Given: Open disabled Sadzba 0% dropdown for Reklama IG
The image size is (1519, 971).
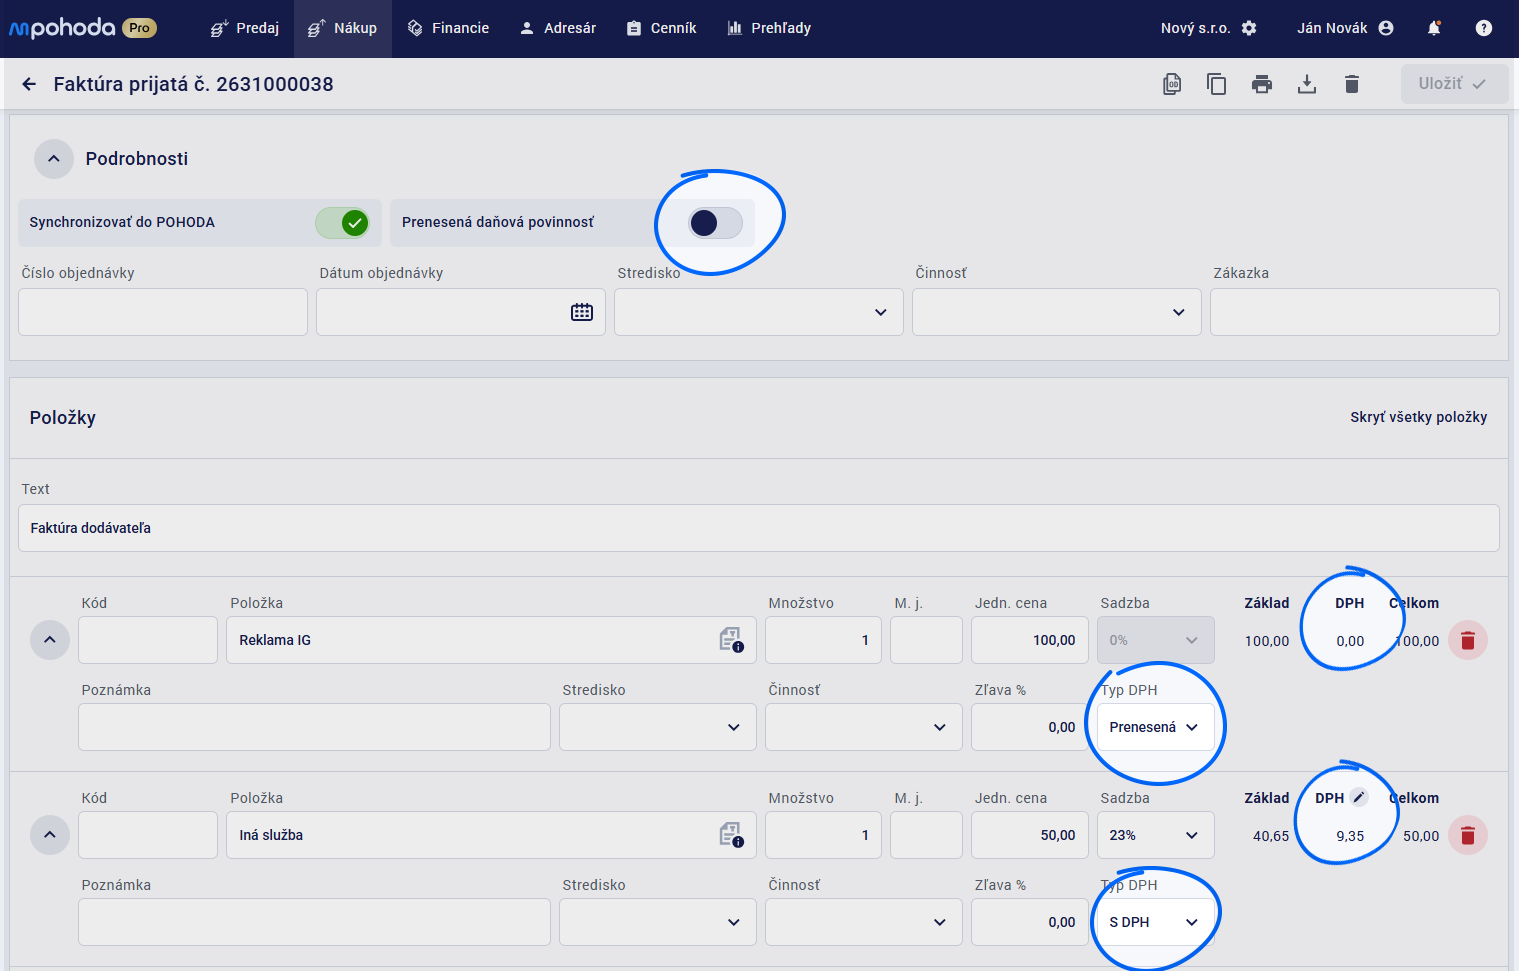Looking at the screenshot, I should tap(1156, 640).
